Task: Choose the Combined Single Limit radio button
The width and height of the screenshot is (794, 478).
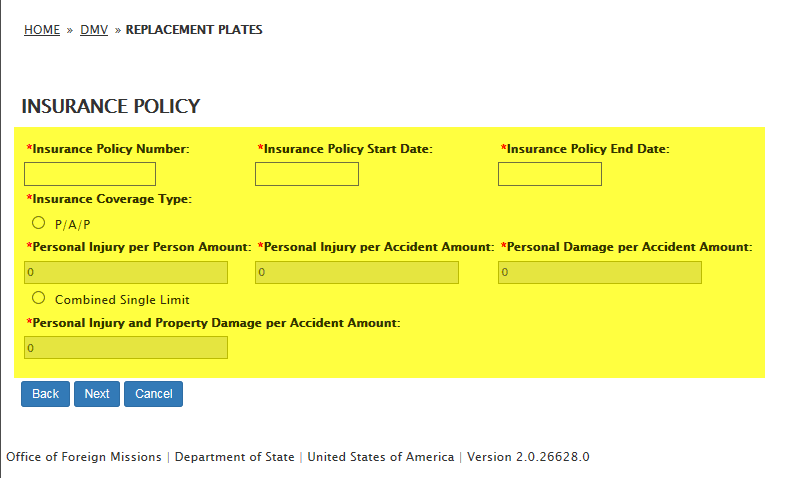Action: pos(39,298)
